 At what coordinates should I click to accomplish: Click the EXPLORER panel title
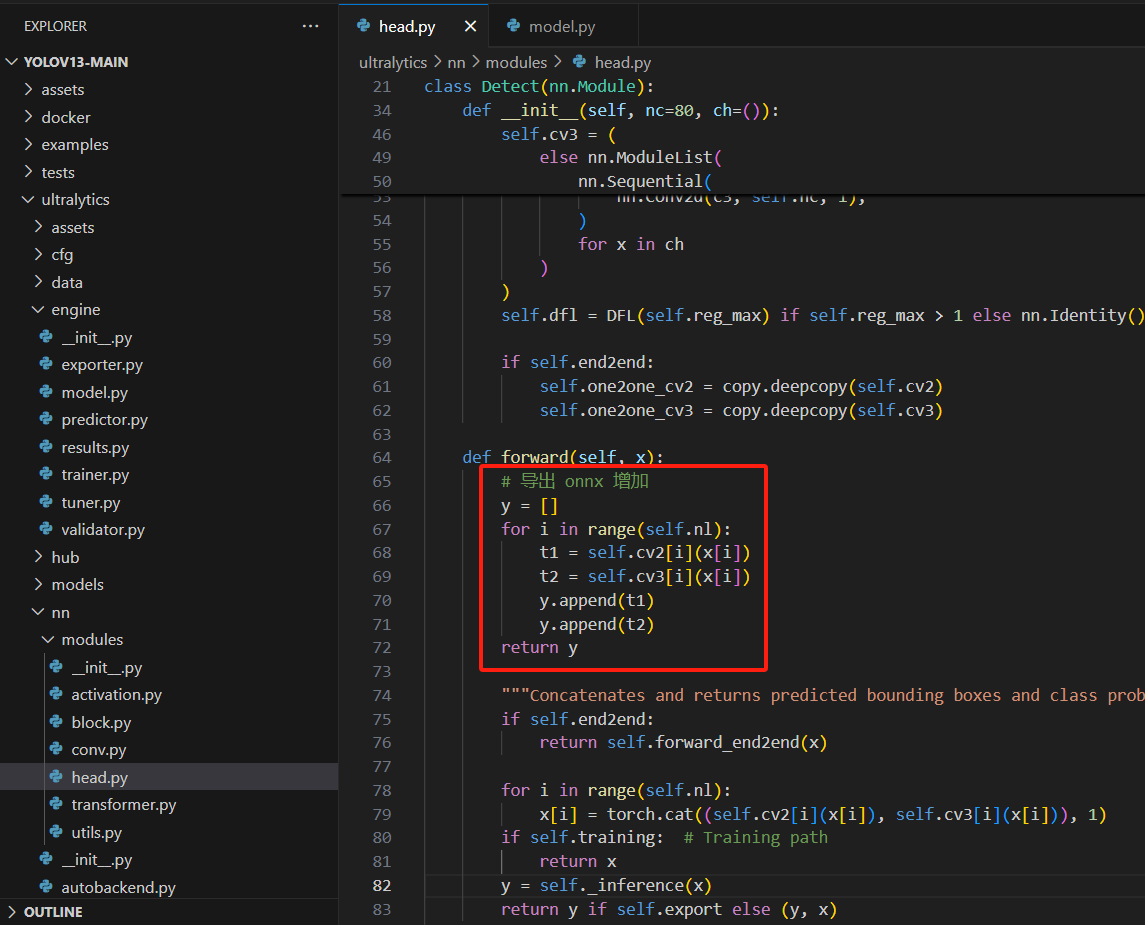(x=55, y=26)
